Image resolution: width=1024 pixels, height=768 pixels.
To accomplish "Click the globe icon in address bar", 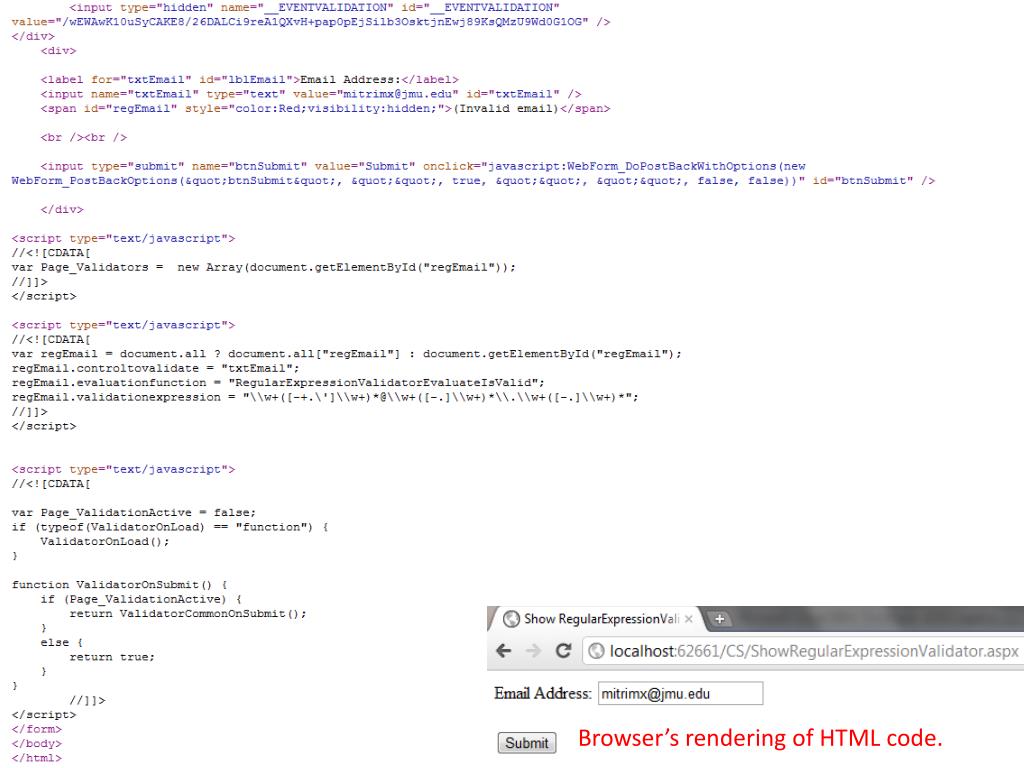I will tap(596, 651).
